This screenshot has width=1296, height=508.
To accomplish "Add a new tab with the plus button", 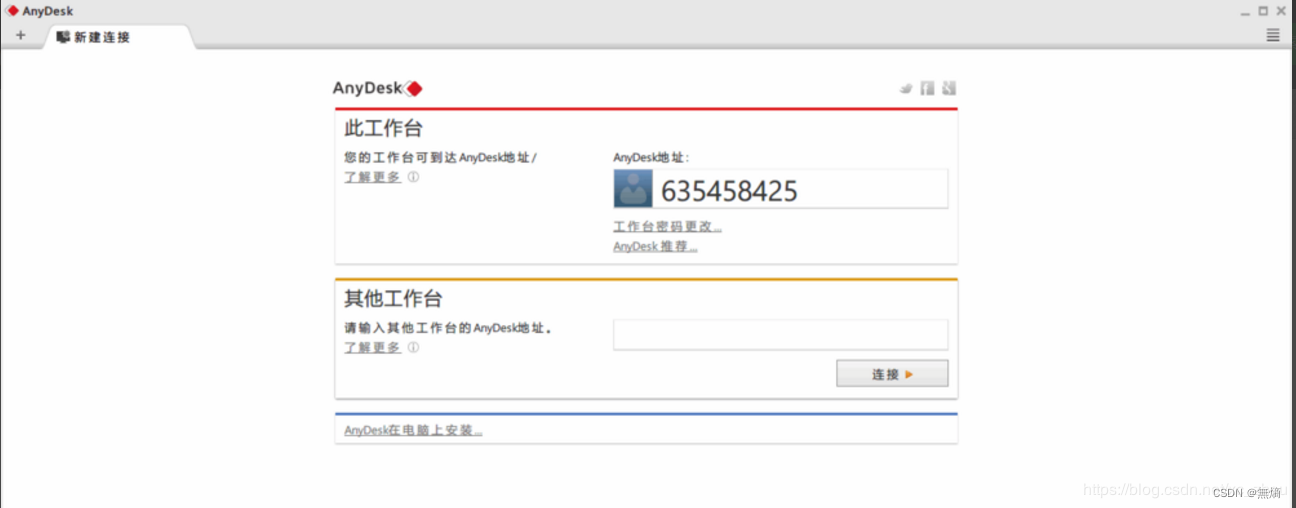I will (x=20, y=35).
